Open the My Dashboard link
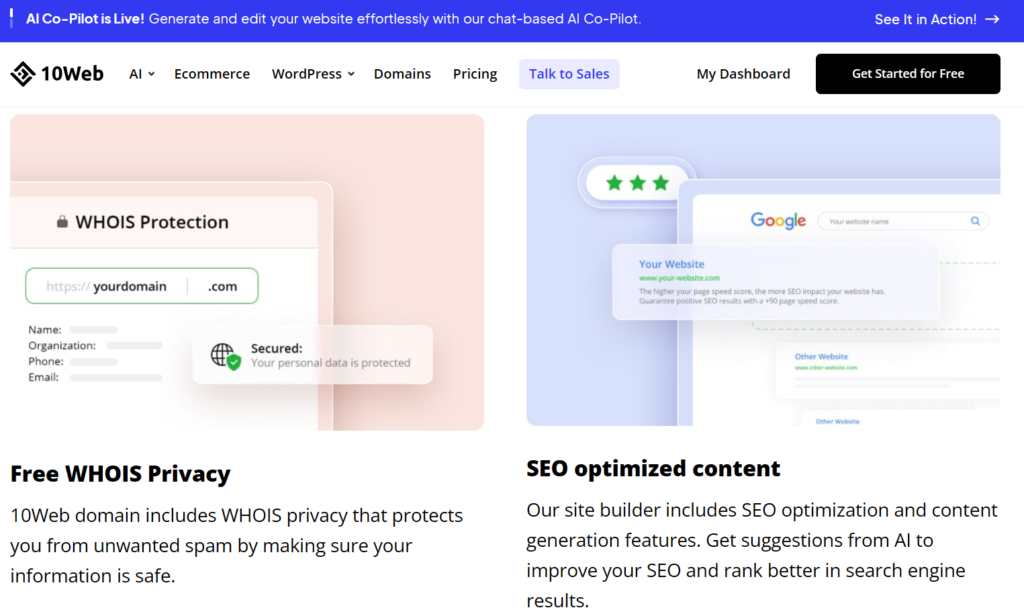 (x=743, y=74)
